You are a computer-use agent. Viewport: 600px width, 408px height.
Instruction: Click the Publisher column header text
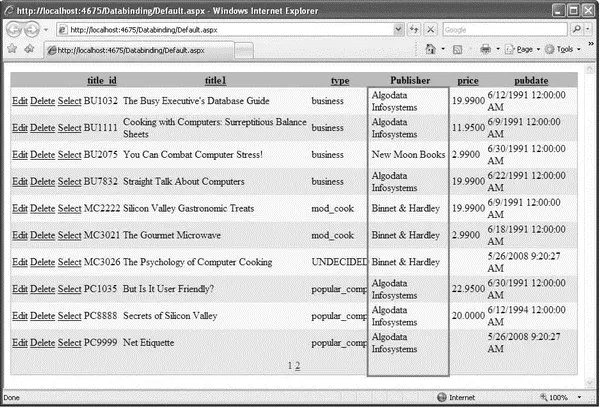tap(410, 80)
